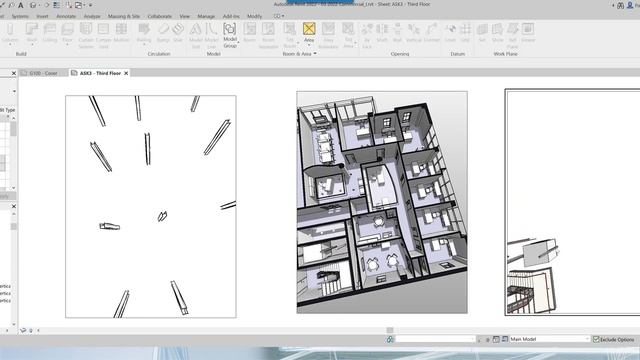Open the Area tool dropdown arrow
This screenshot has width=640, height=360.
(309, 45)
